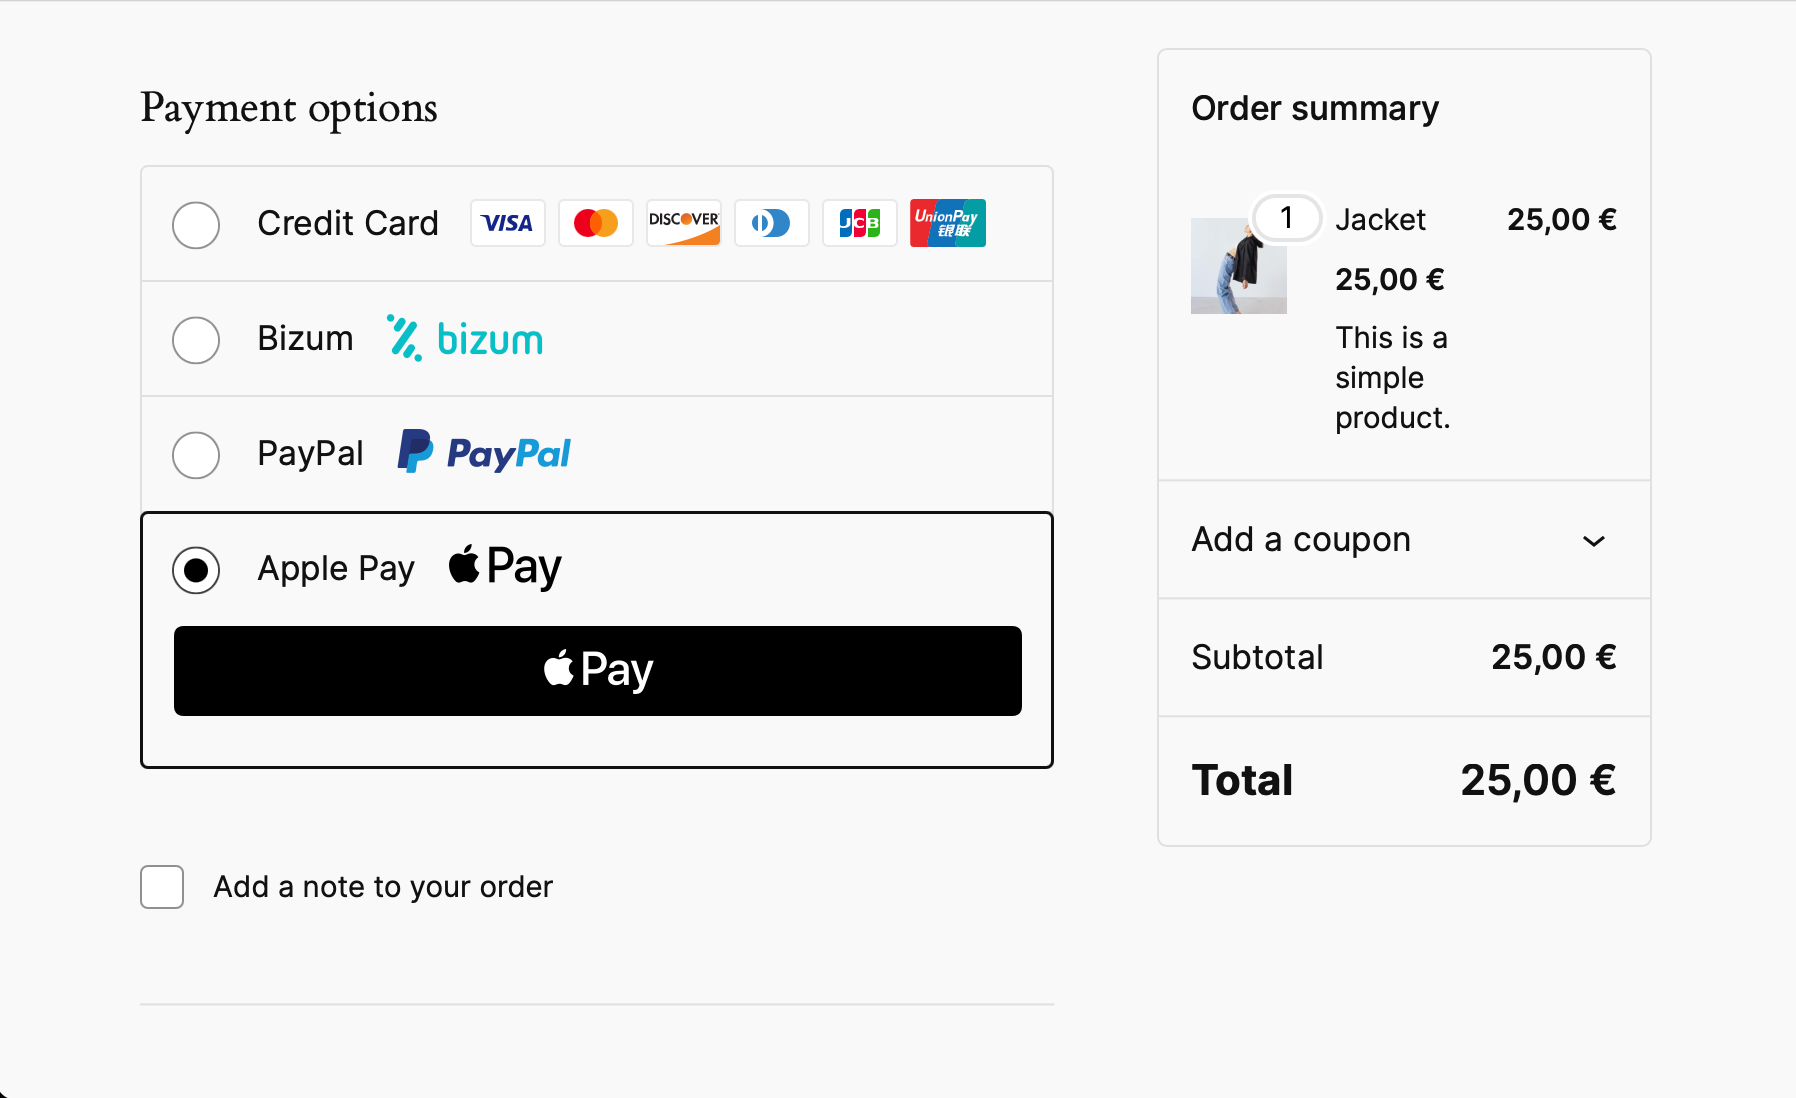Click the Visa card icon
The width and height of the screenshot is (1796, 1098).
point(507,223)
